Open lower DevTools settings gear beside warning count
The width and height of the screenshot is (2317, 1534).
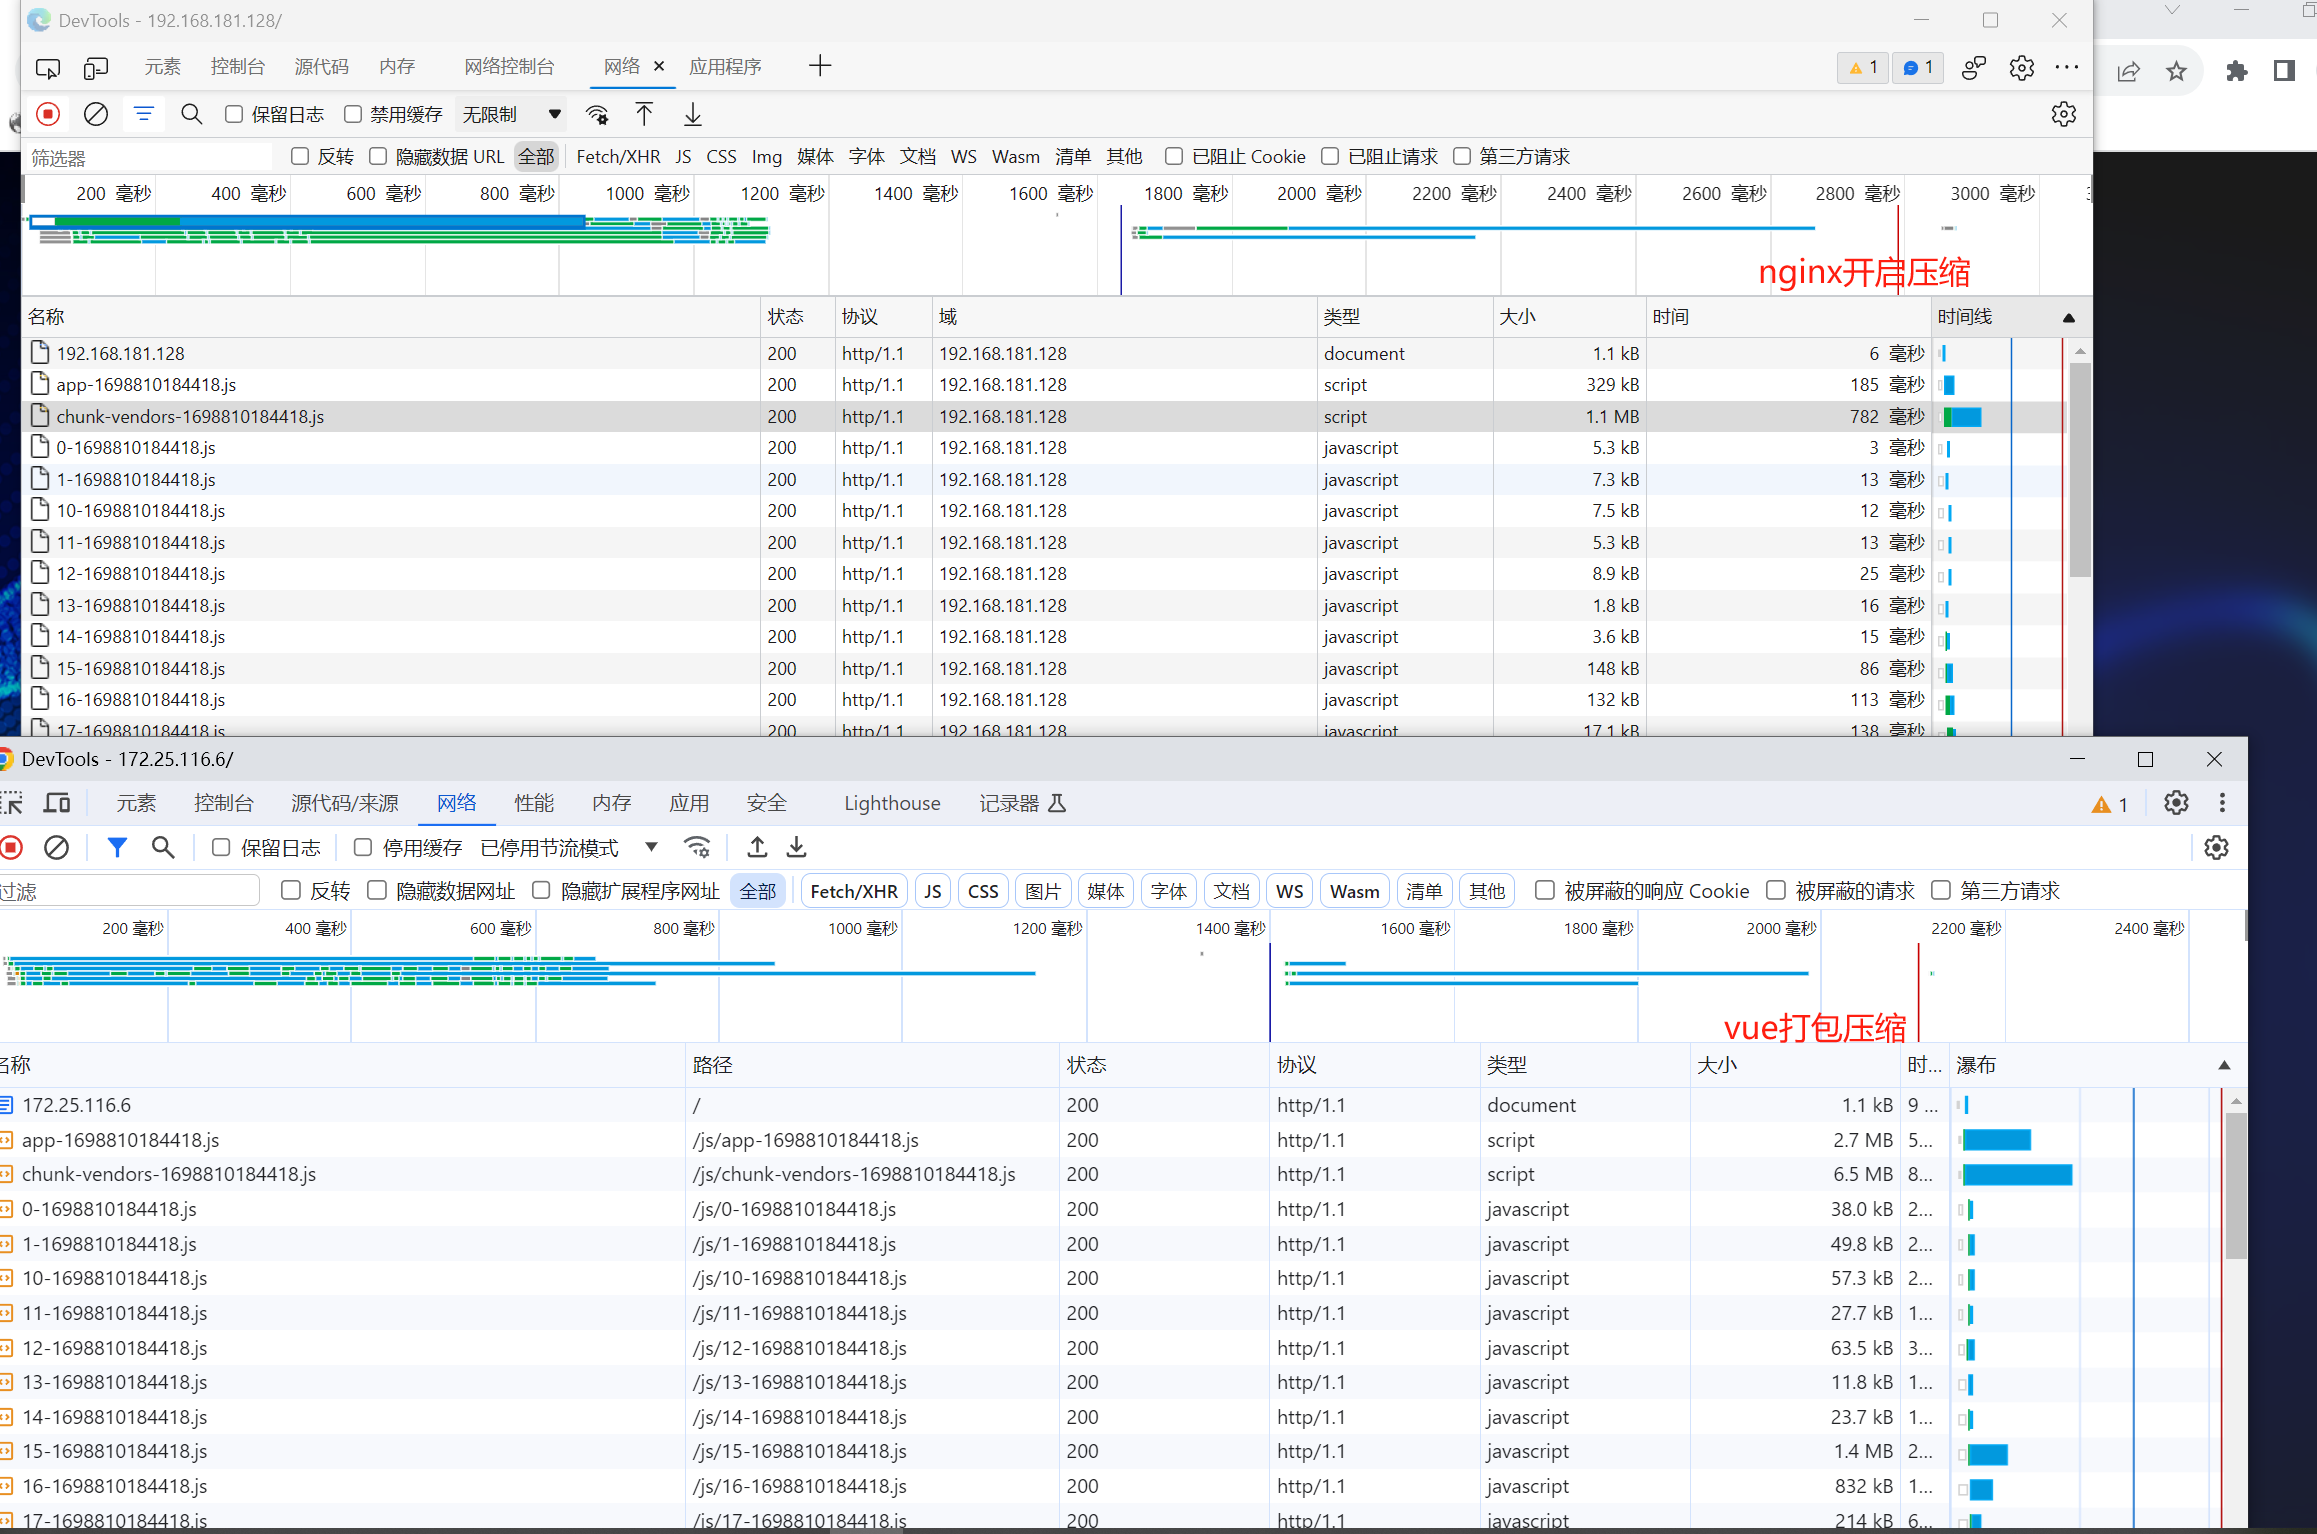(2176, 803)
